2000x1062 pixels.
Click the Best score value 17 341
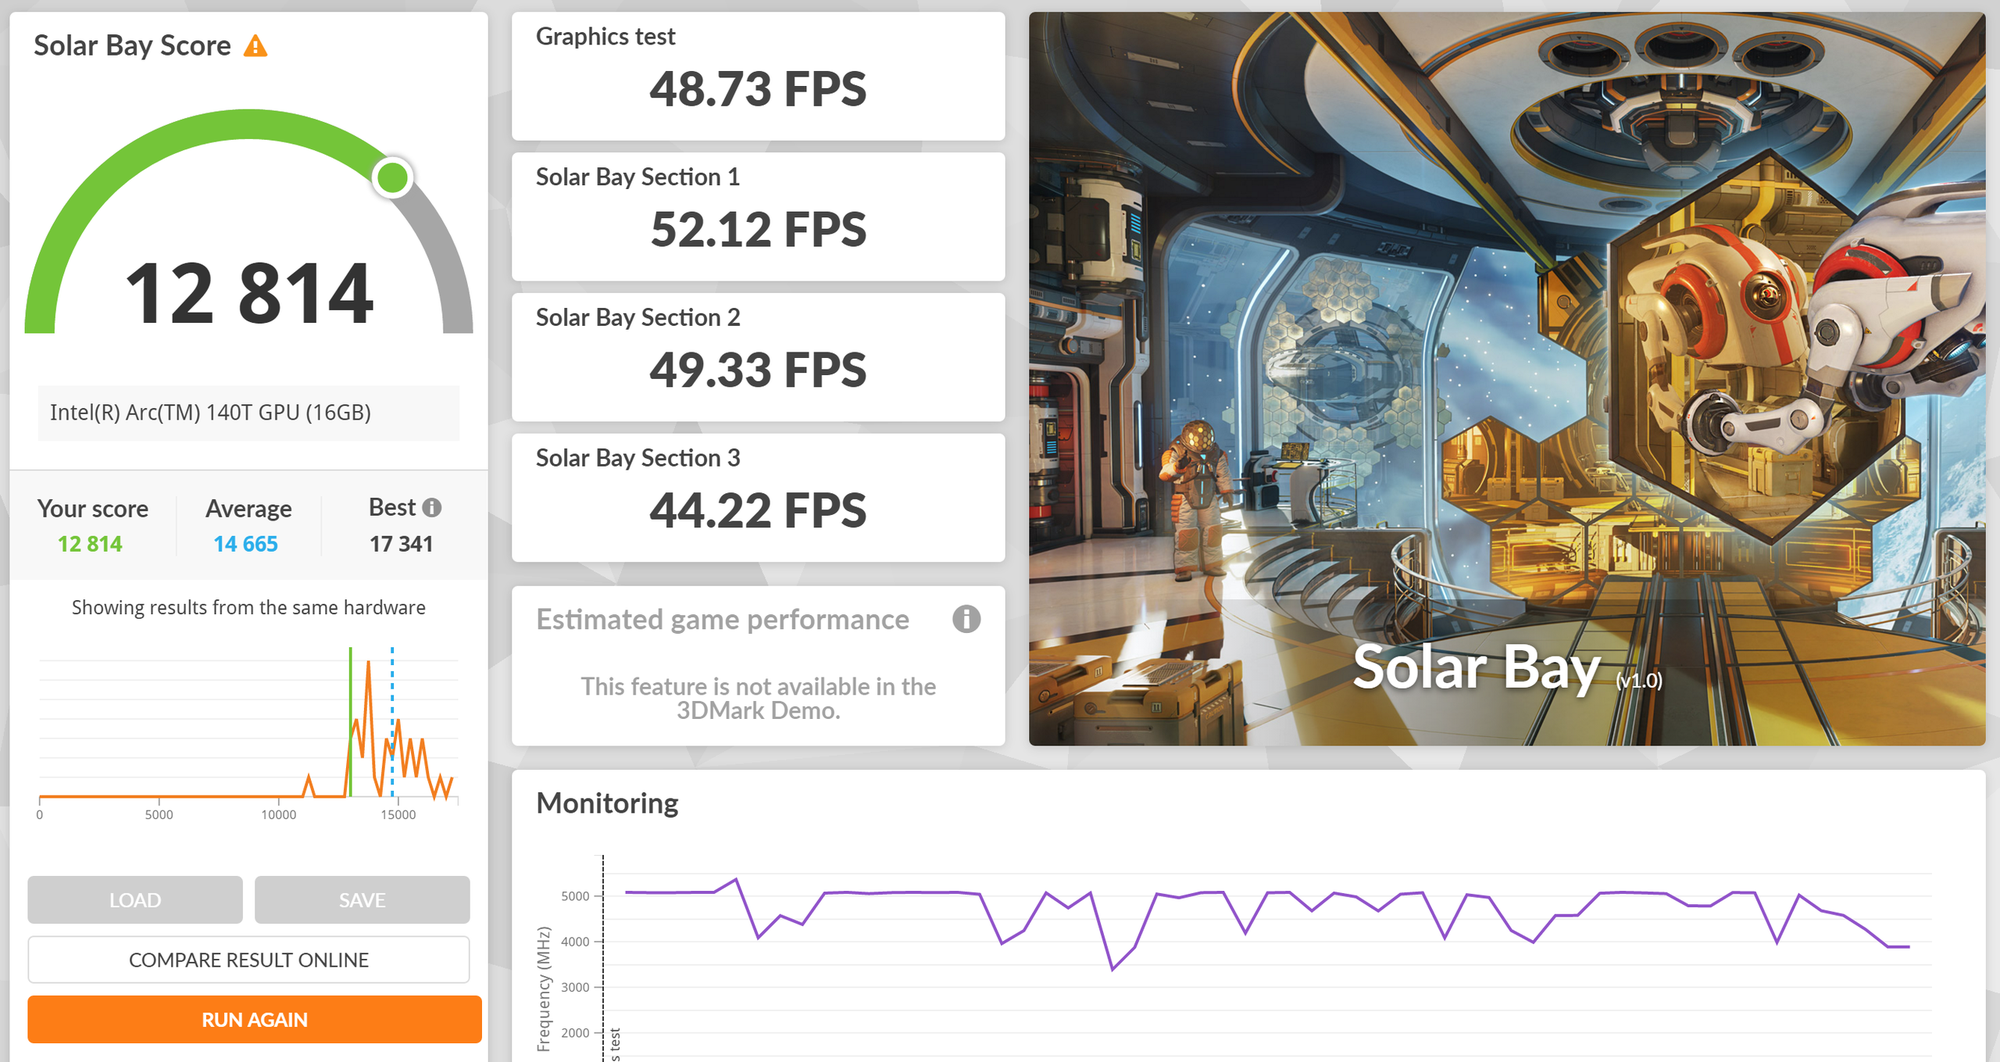click(401, 544)
